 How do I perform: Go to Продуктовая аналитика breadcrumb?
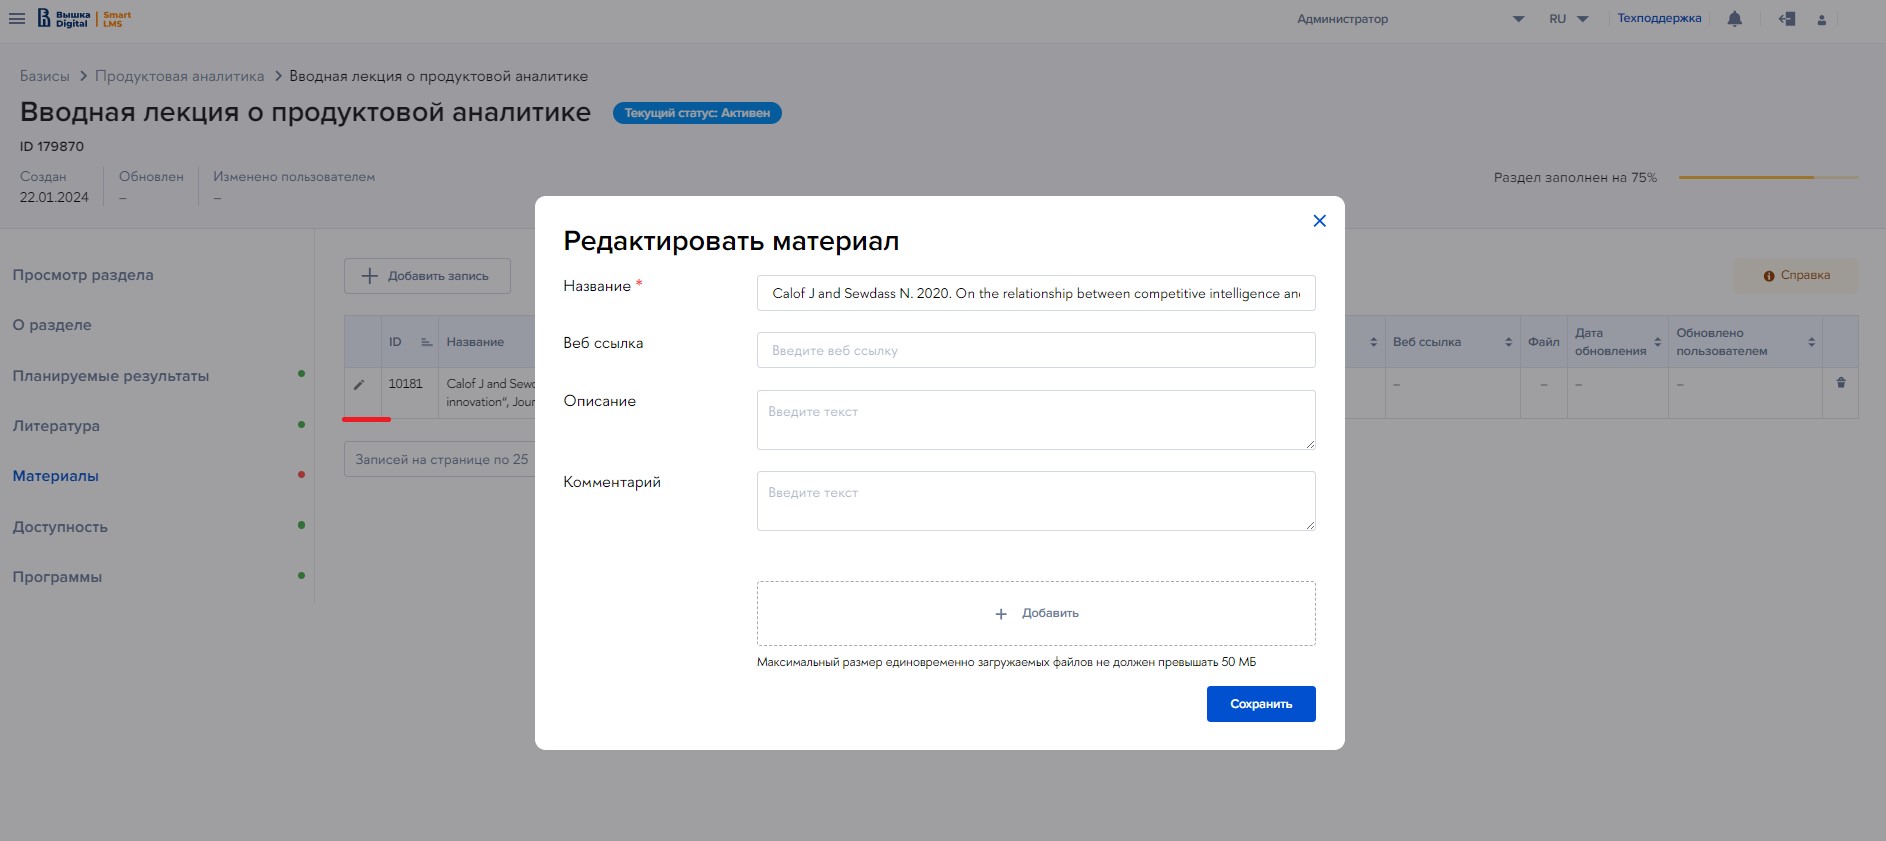point(180,76)
